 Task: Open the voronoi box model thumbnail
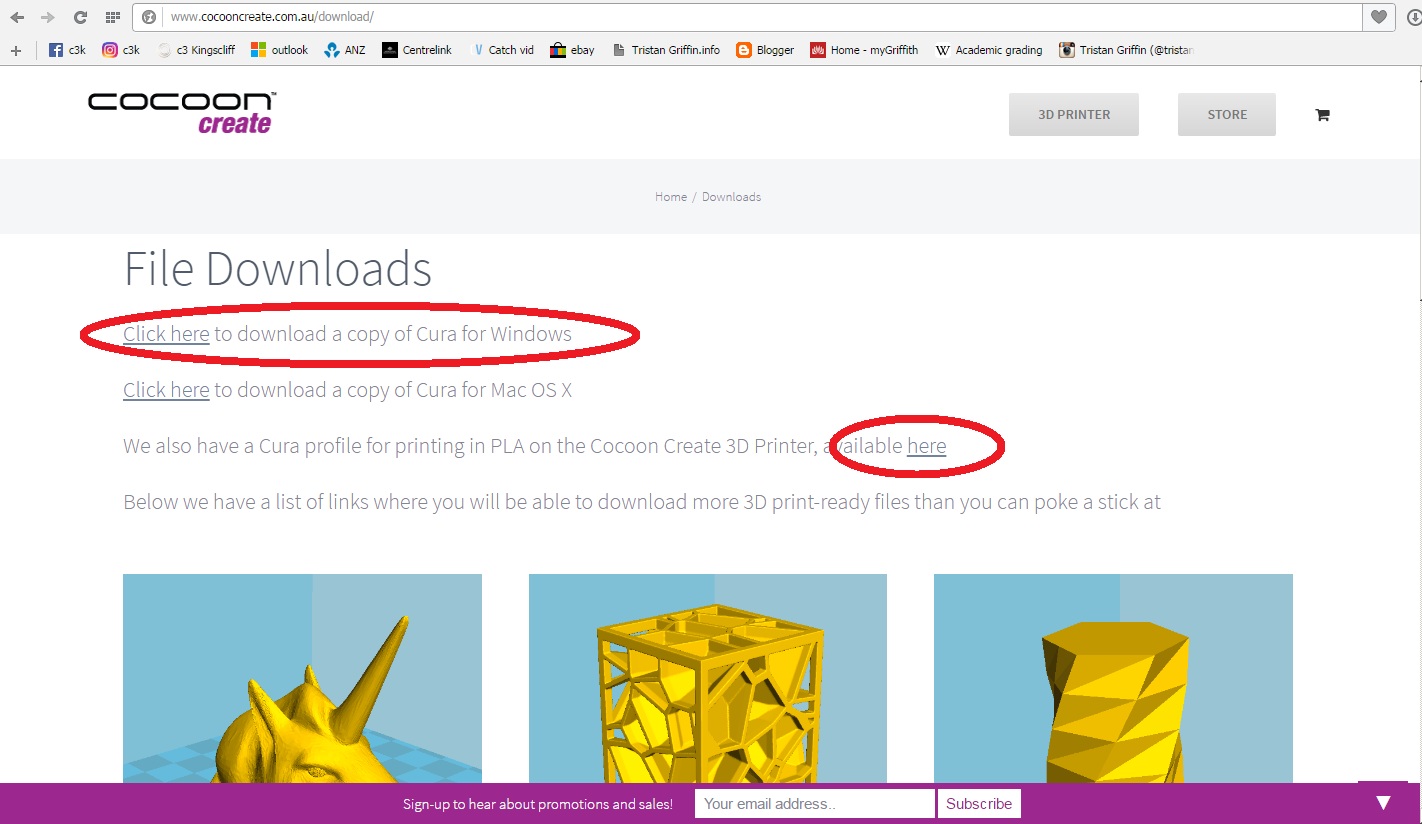click(708, 678)
